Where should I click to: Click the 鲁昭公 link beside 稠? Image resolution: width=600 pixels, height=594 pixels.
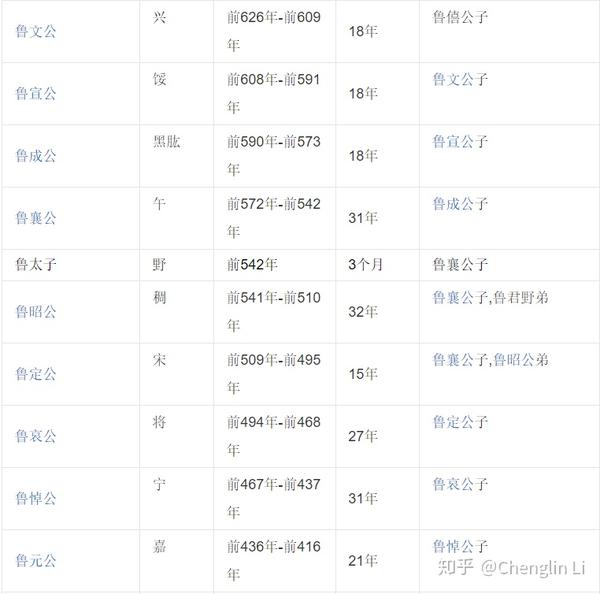point(35,312)
